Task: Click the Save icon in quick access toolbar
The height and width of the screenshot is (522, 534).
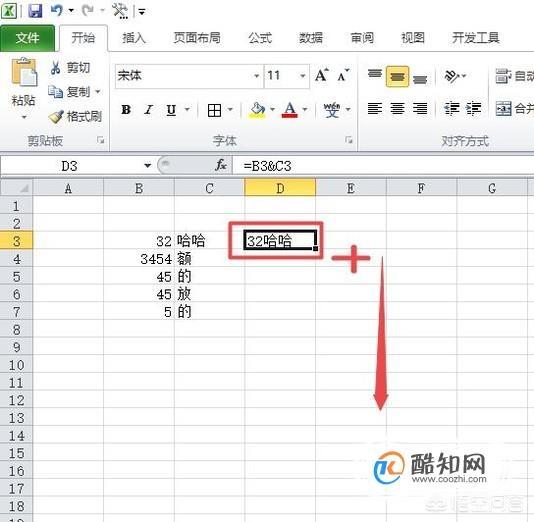Action: [35, 11]
